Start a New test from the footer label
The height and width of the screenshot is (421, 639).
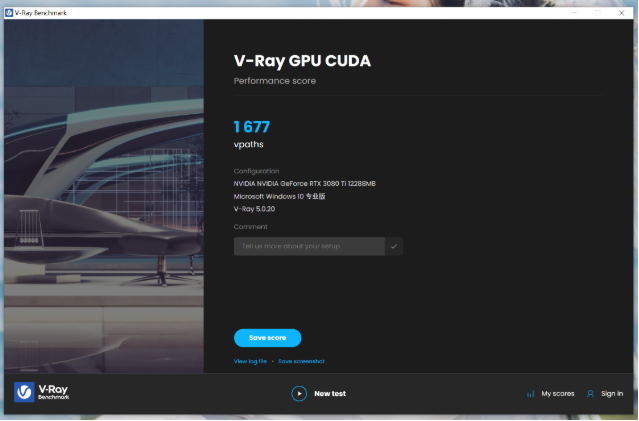[330, 394]
